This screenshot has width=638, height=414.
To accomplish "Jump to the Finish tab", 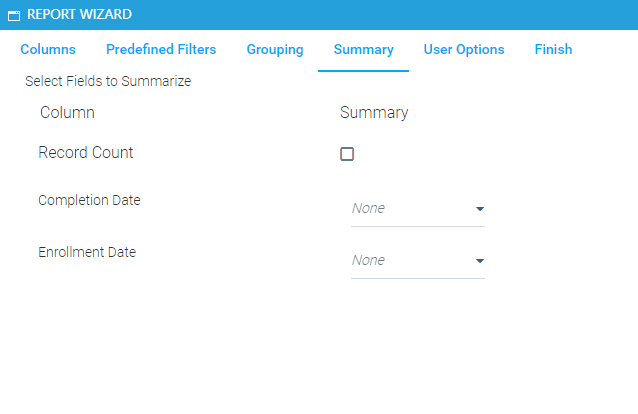I will (x=553, y=49).
